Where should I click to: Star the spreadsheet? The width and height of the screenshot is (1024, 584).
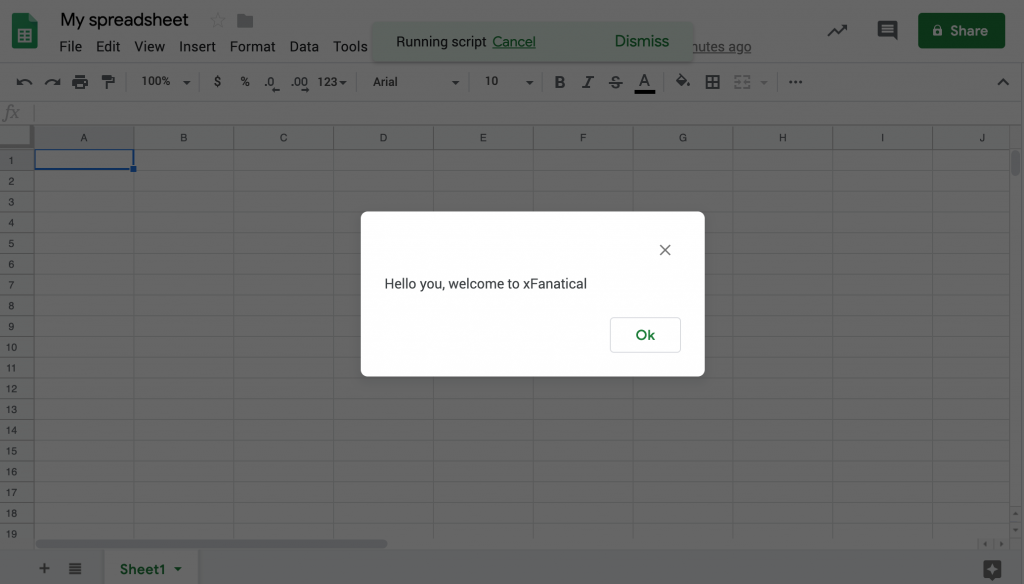click(x=217, y=20)
